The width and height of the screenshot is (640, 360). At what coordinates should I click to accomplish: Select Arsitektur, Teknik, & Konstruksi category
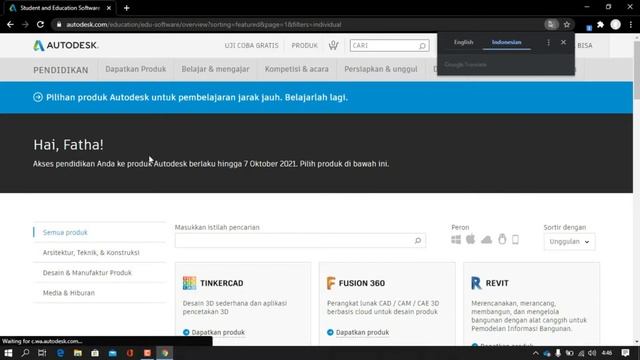pos(91,253)
